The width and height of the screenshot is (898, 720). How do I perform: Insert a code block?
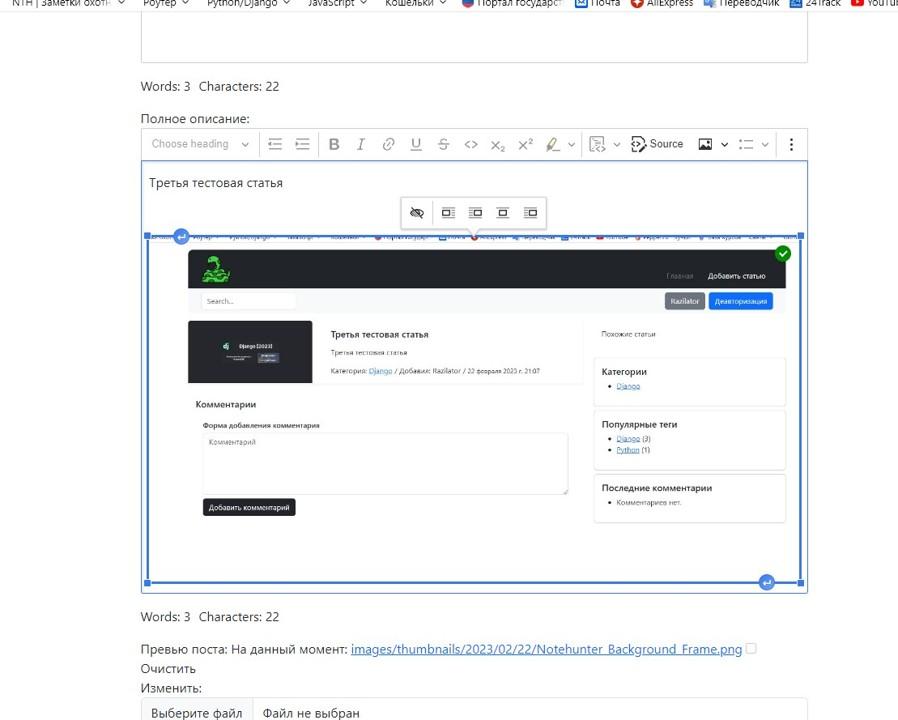click(597, 144)
